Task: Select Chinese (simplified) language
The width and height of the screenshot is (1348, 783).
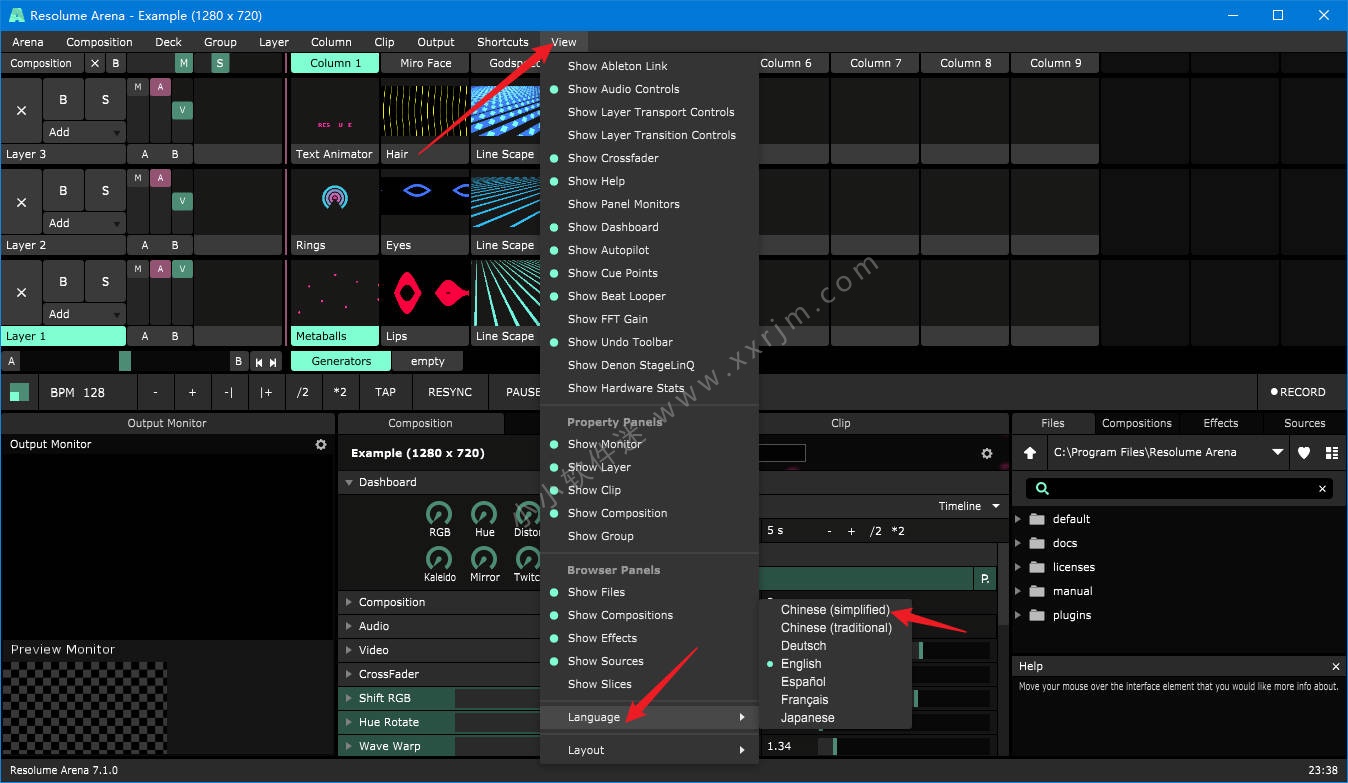Action: pyautogui.click(x=835, y=610)
